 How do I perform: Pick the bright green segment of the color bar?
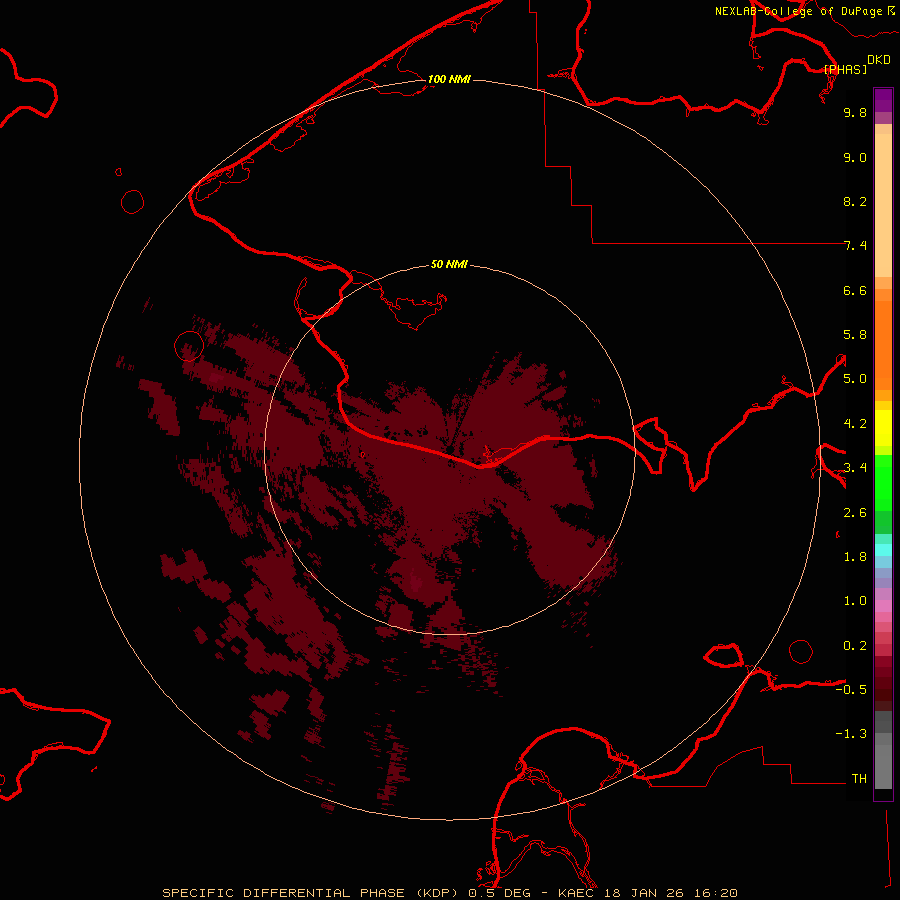pos(883,482)
